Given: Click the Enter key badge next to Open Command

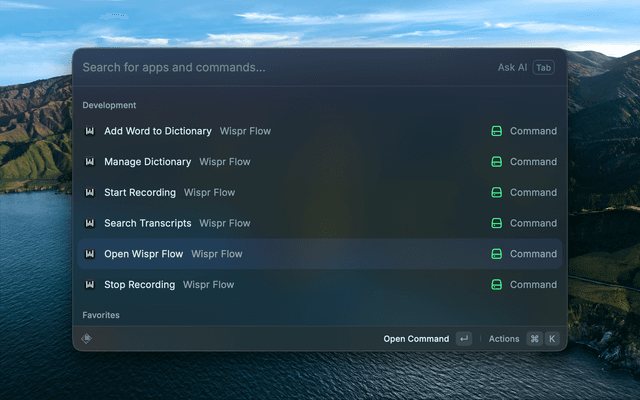Looking at the screenshot, I should point(464,339).
